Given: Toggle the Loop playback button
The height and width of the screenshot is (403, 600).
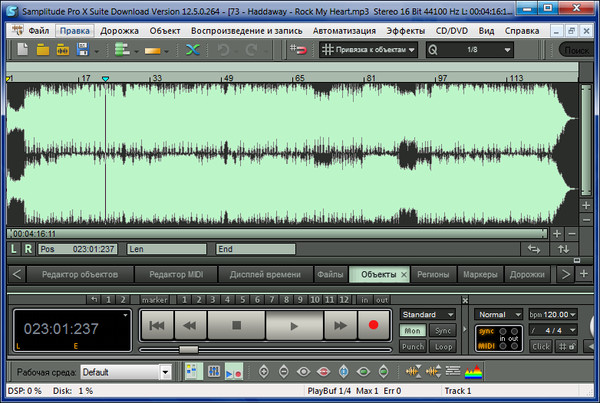Looking at the screenshot, I should [443, 346].
